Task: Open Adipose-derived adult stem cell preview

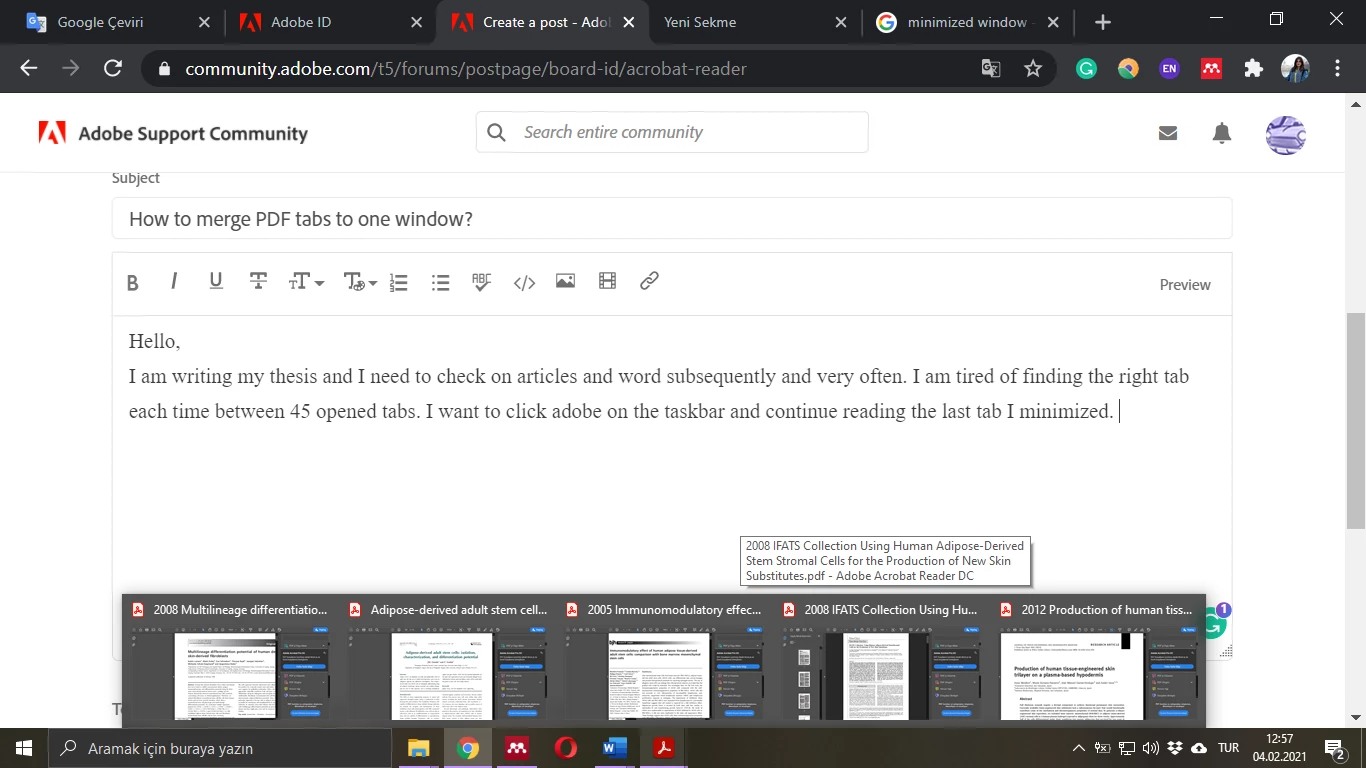Action: tap(448, 661)
